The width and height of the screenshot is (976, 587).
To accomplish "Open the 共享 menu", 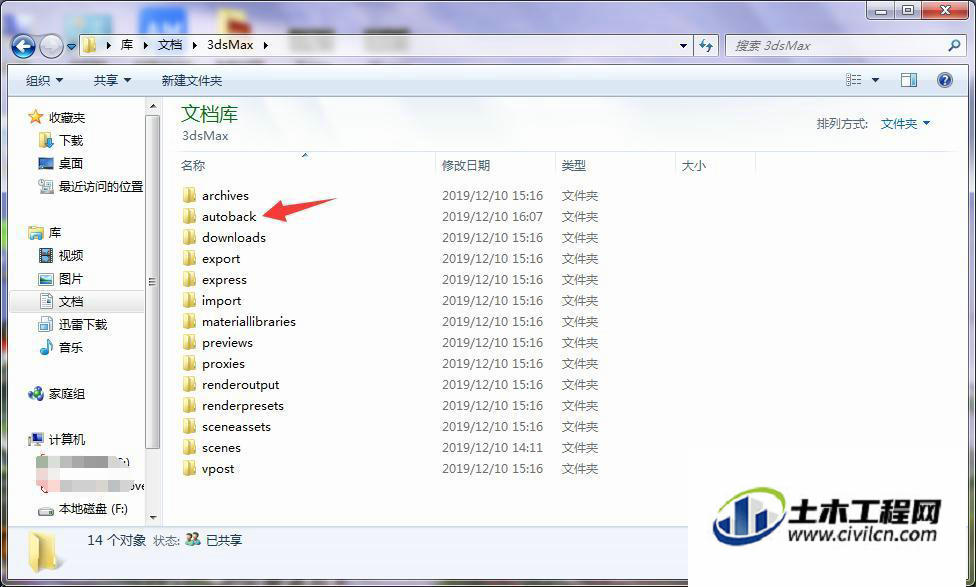I will tap(112, 80).
